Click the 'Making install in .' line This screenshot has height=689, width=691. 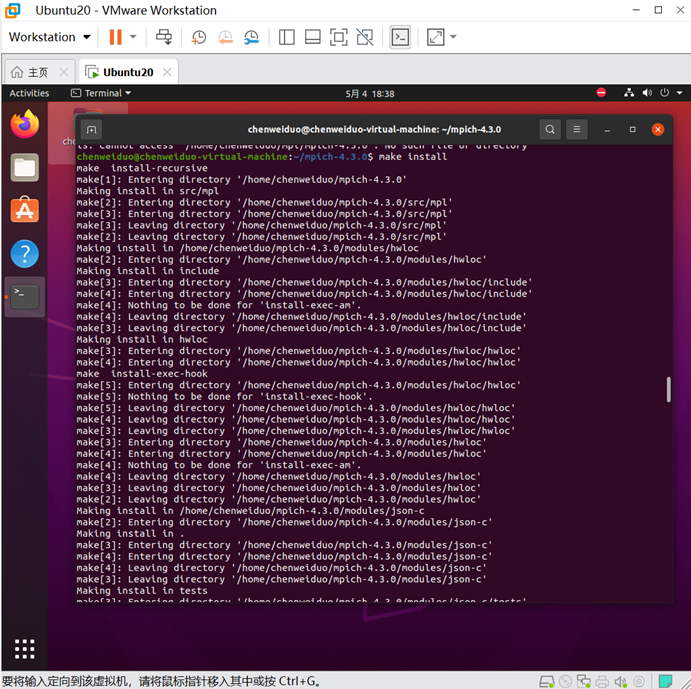coord(130,534)
